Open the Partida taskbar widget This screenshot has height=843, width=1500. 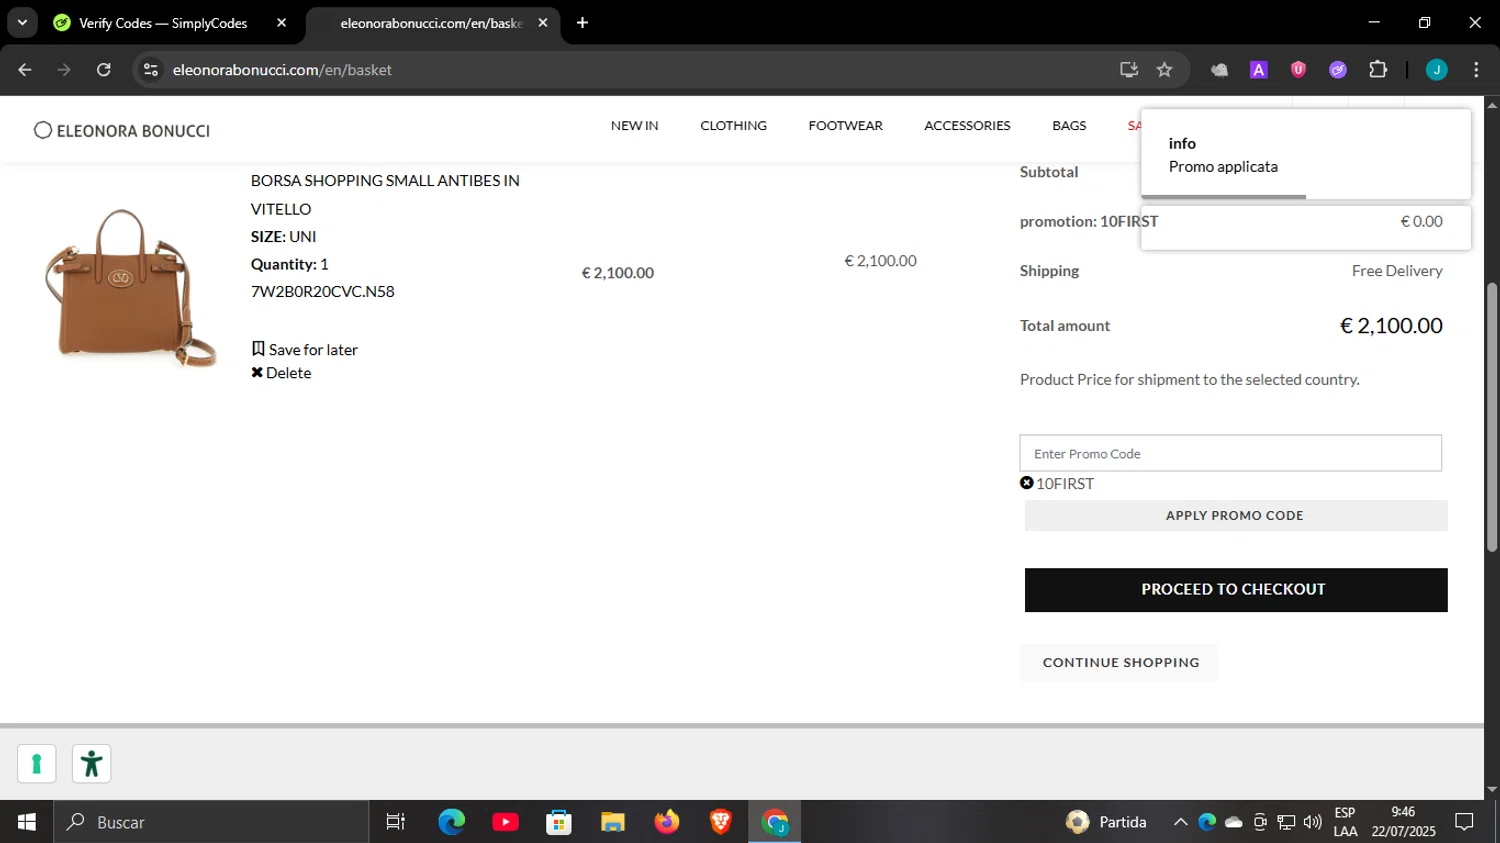[1106, 822]
